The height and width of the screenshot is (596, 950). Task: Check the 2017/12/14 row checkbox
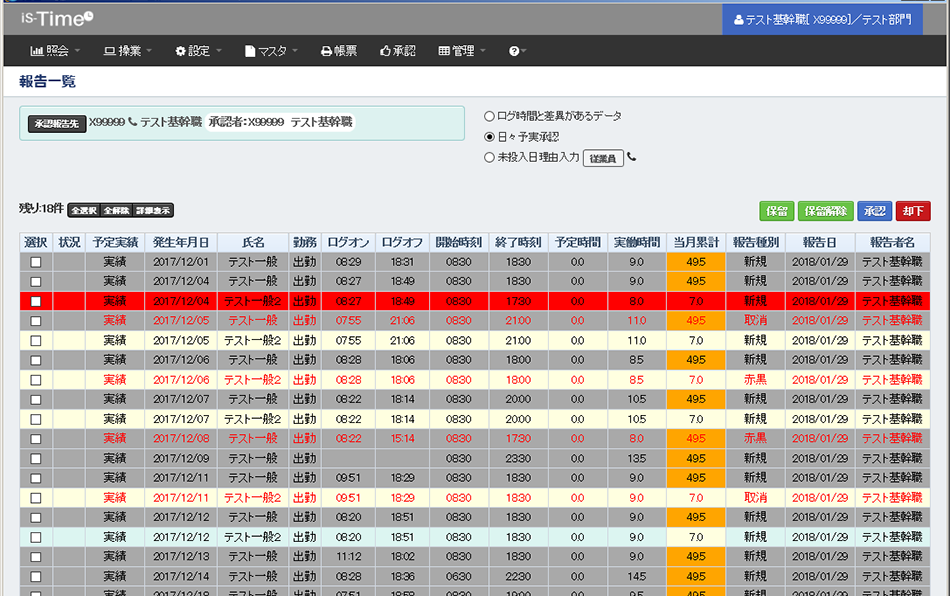click(x=36, y=577)
